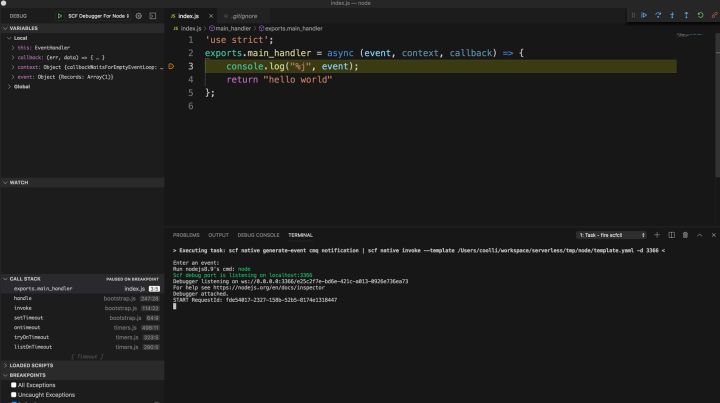
Task: Step out in the debug toolbar
Action: (x=686, y=15)
